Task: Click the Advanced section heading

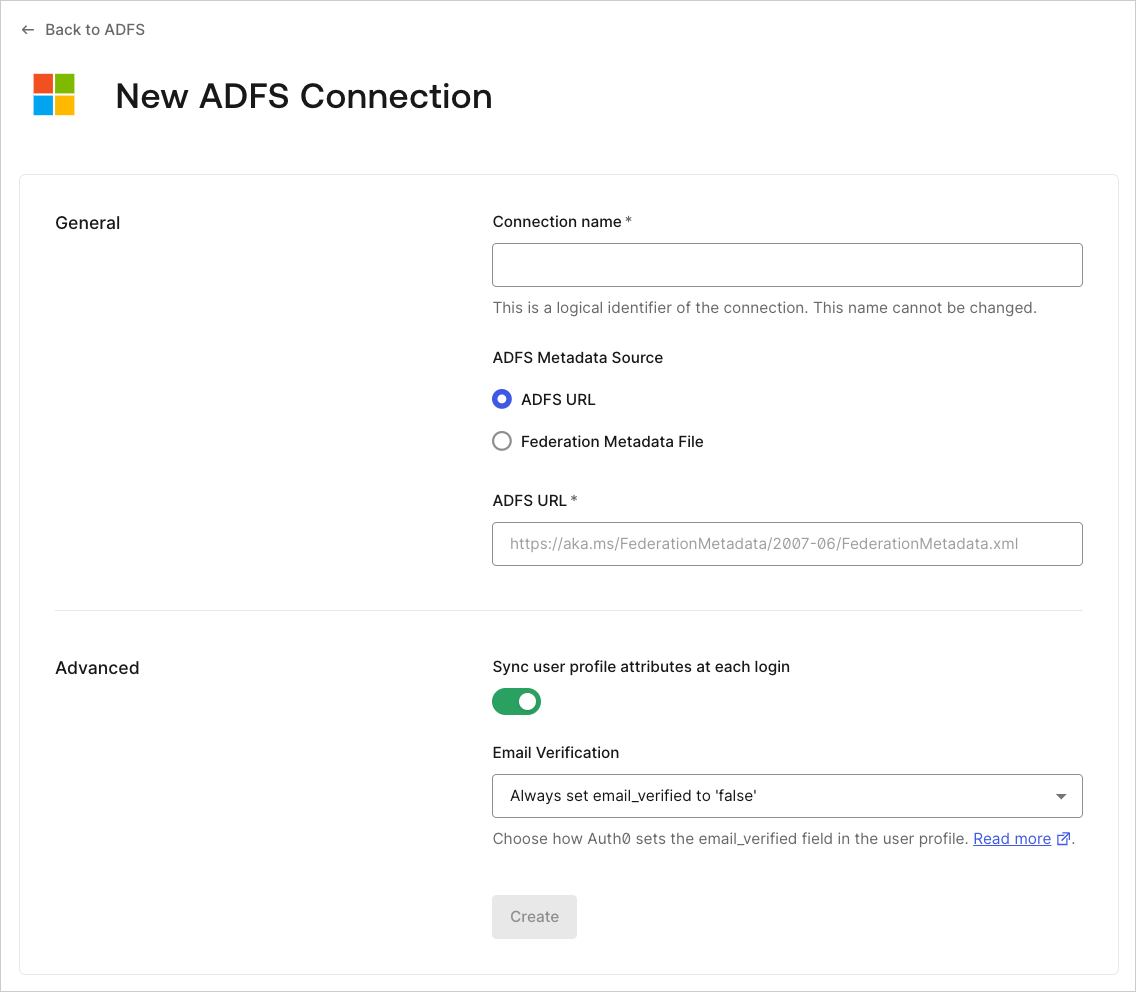Action: click(x=97, y=667)
